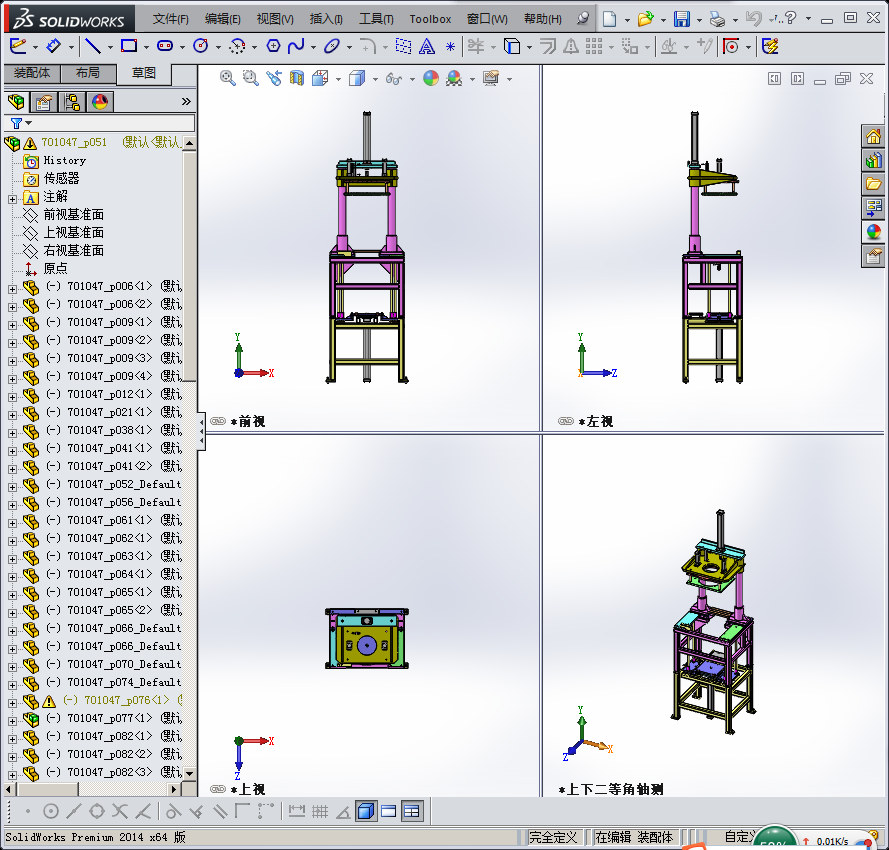889x850 pixels.
Task: Expand the panel tabs with double chevron
Action: pyautogui.click(x=186, y=102)
